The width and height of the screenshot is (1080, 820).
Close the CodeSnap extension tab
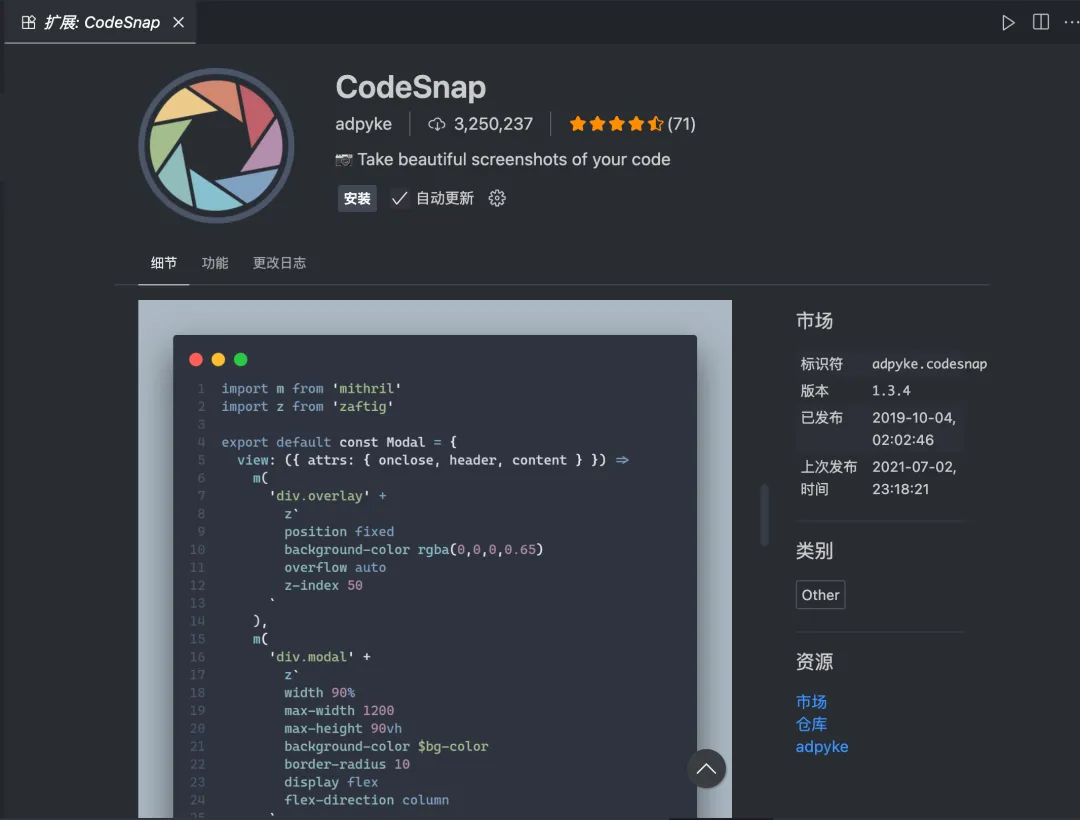[x=178, y=22]
